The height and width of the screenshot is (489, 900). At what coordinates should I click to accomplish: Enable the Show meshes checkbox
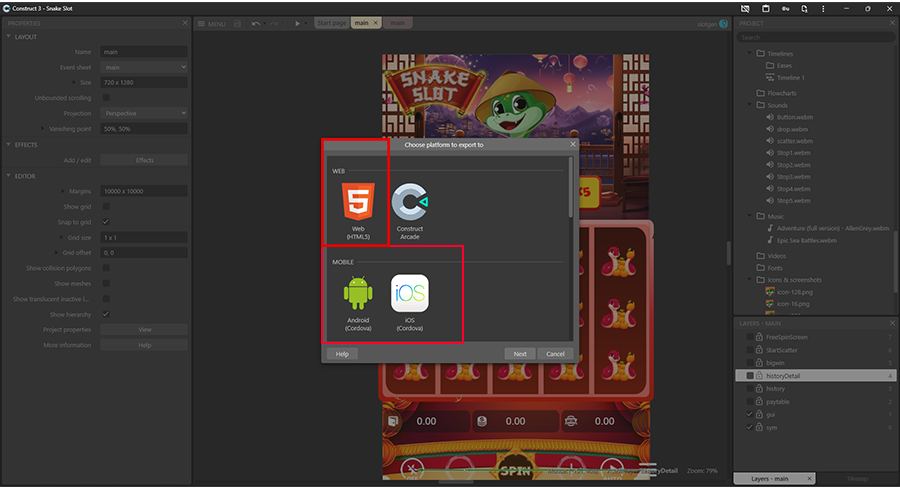106,283
